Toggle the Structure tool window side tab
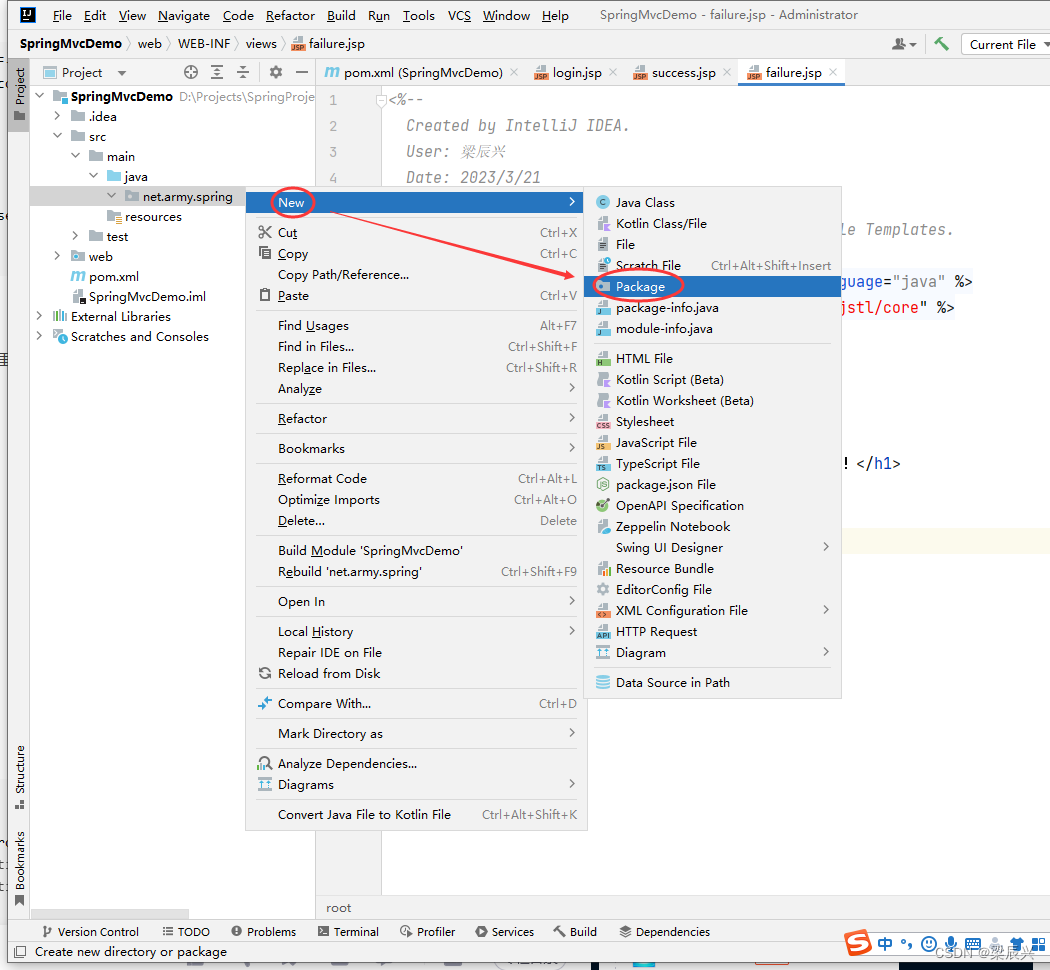Viewport: 1050px width, 970px height. (19, 777)
